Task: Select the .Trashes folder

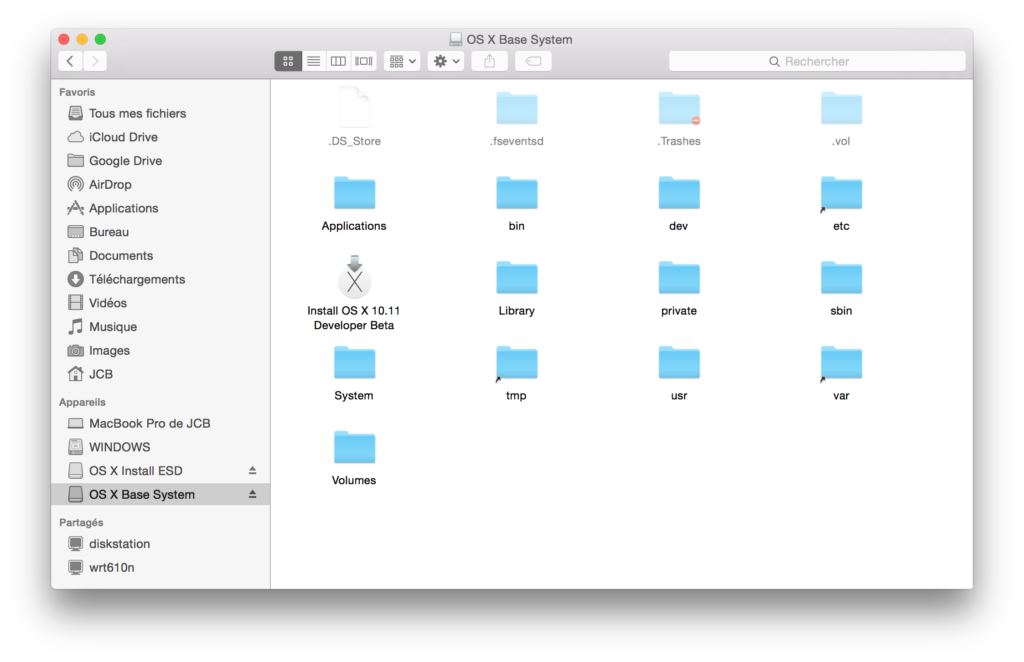Action: [x=679, y=108]
